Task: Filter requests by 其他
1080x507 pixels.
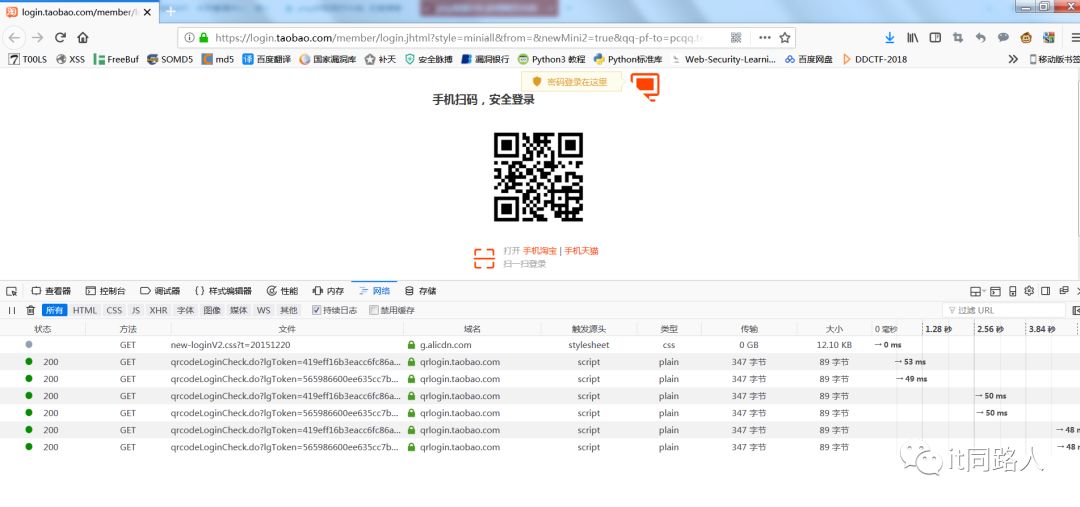Action: [289, 311]
